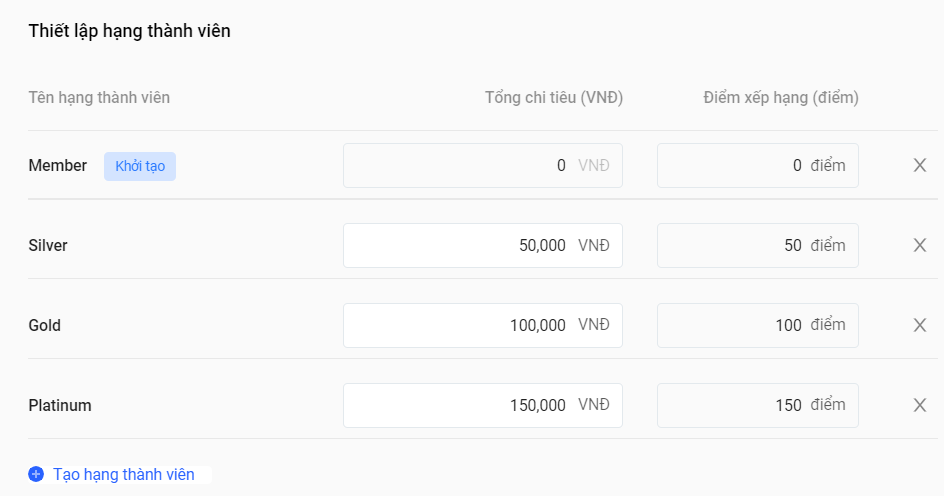Edit Gold total spend field showing 100,000
The image size is (944, 496).
483,326
